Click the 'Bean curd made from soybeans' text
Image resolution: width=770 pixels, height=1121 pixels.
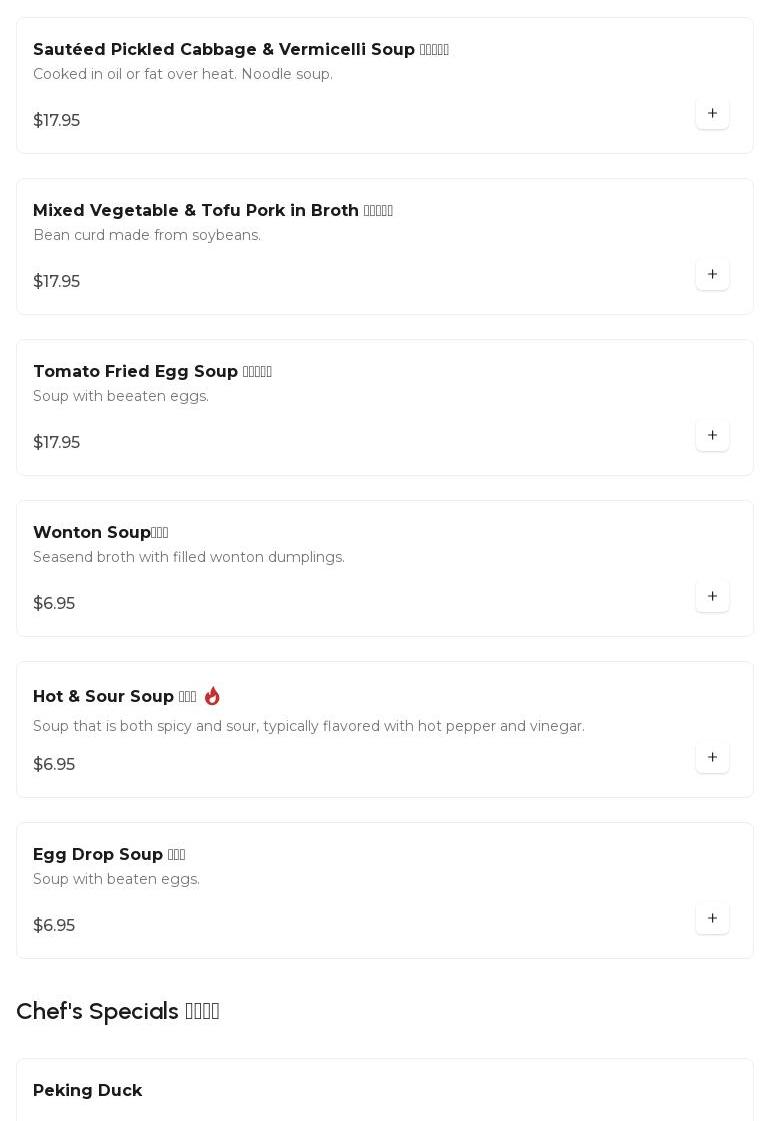tap(147, 235)
